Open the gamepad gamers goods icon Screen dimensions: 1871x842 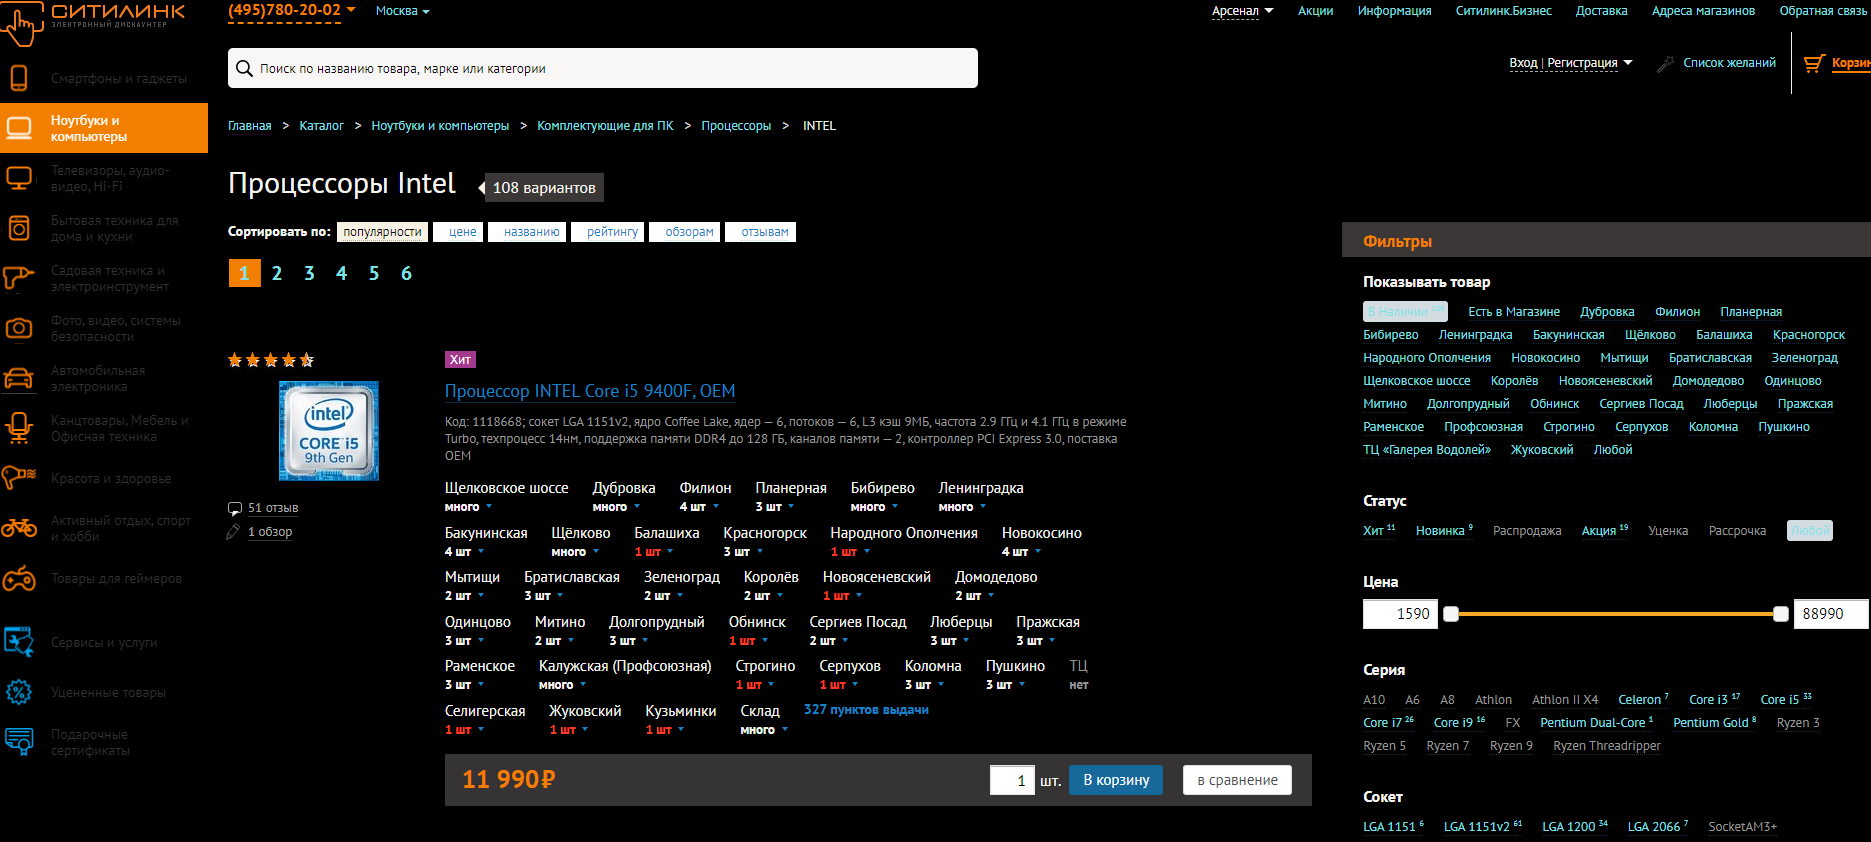pyautogui.click(x=19, y=578)
